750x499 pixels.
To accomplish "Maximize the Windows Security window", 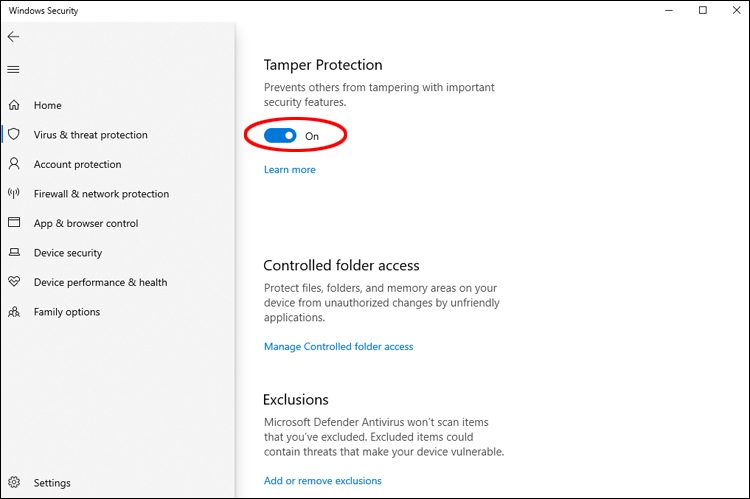I will point(703,10).
